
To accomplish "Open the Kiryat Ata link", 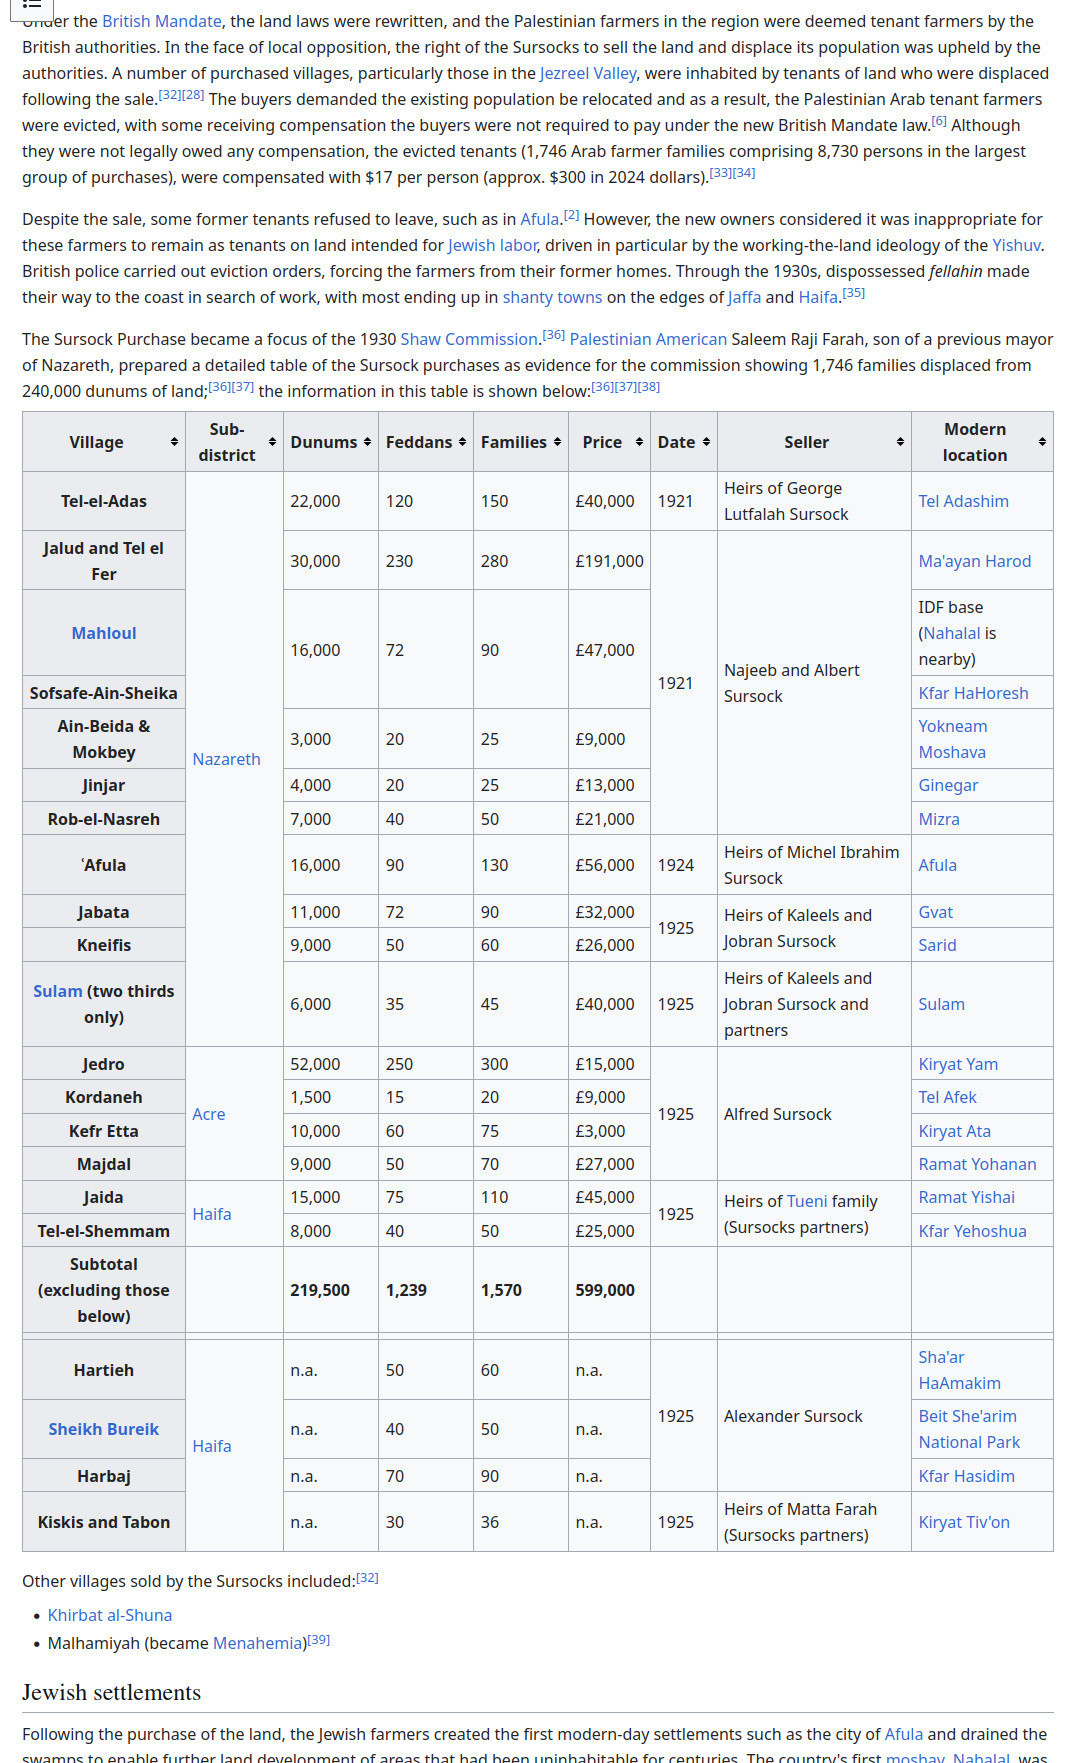I will [955, 1131].
